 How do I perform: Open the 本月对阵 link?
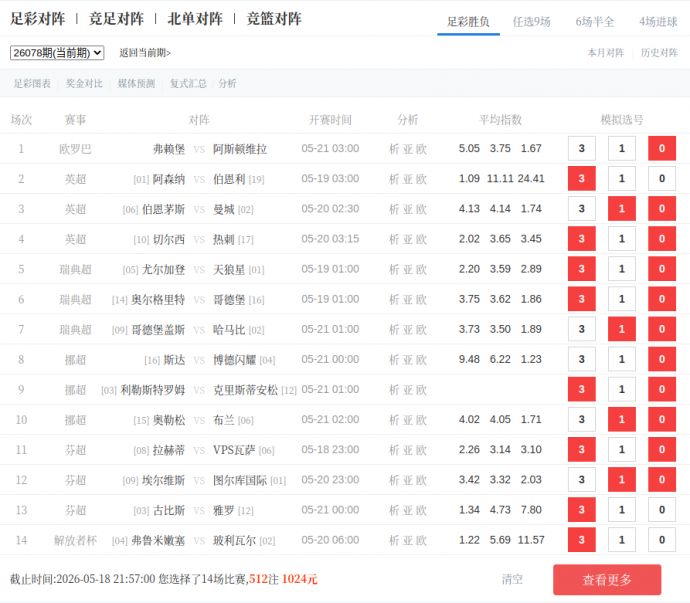[606, 53]
